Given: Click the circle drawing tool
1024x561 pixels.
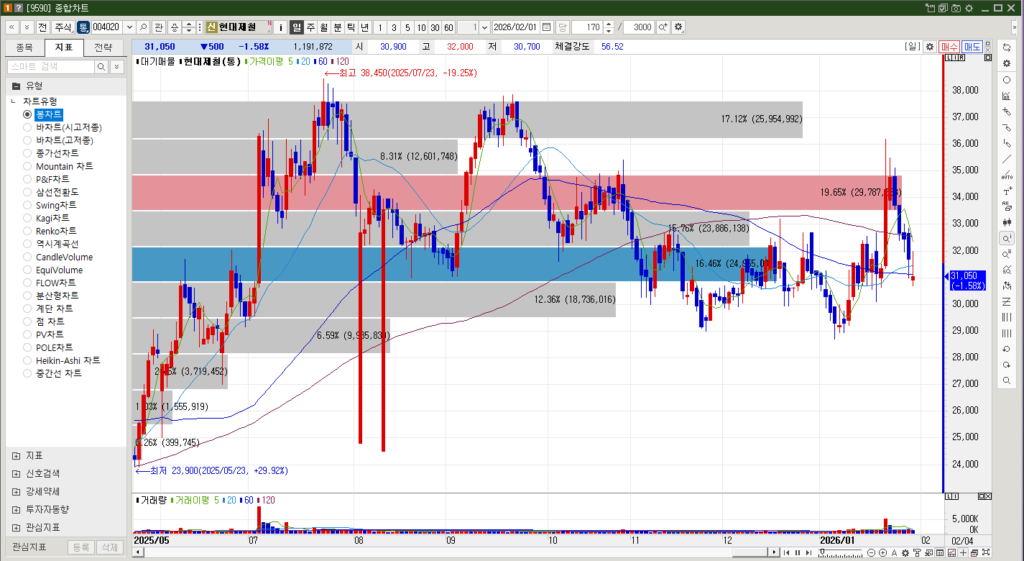Looking at the screenshot, I should [x=1006, y=79].
